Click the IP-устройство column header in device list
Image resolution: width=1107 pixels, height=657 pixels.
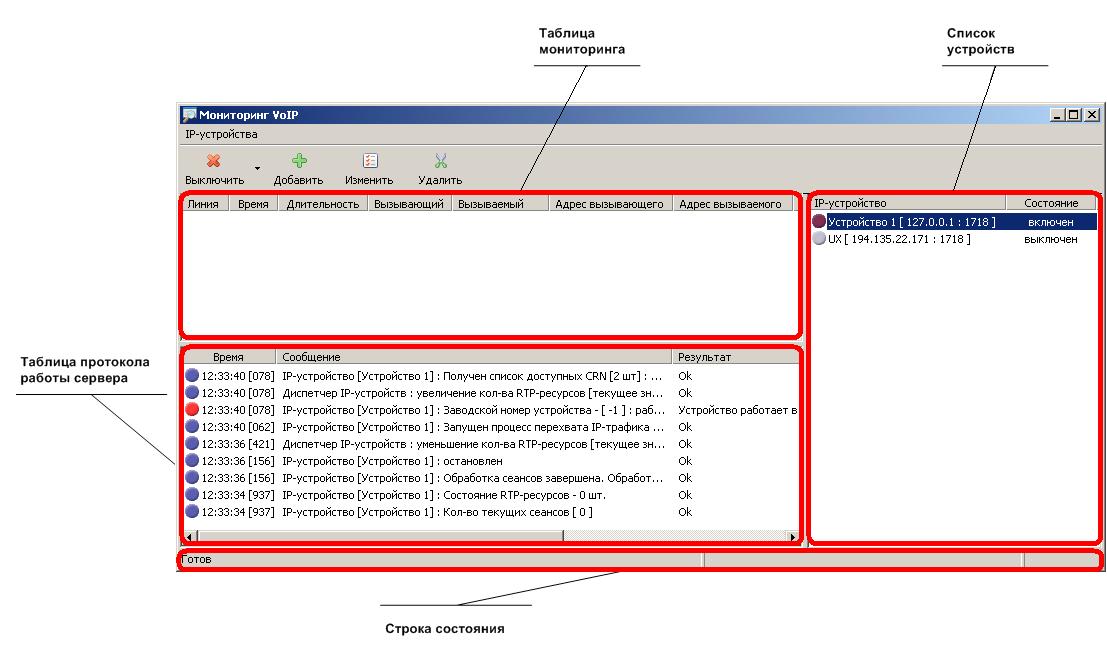pos(908,203)
